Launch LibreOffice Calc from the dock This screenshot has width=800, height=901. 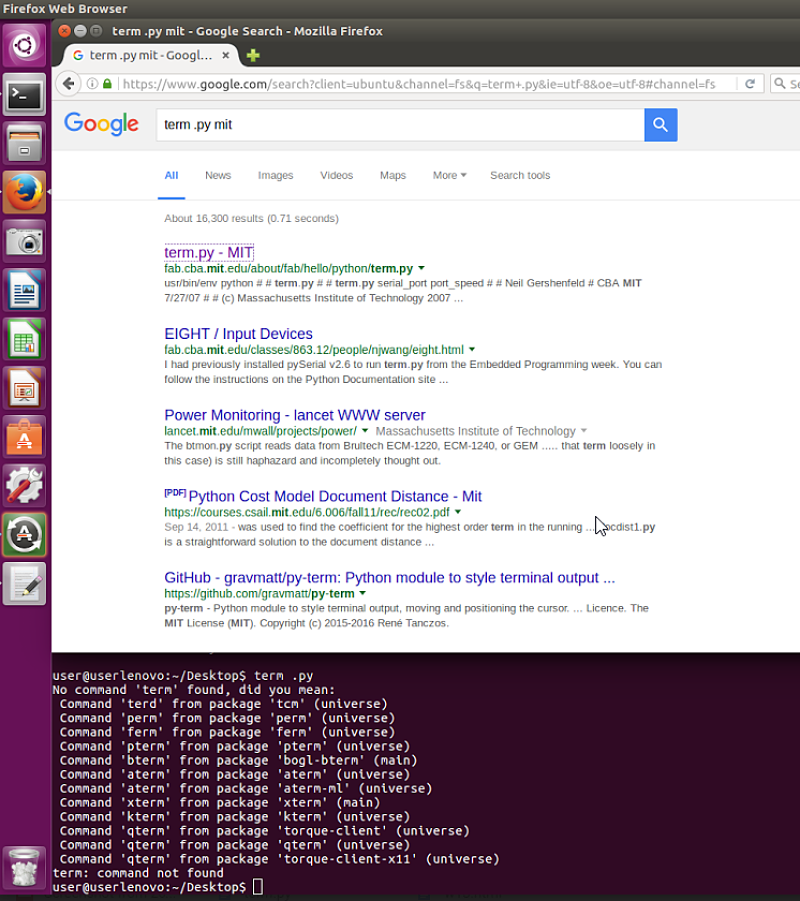[24, 339]
